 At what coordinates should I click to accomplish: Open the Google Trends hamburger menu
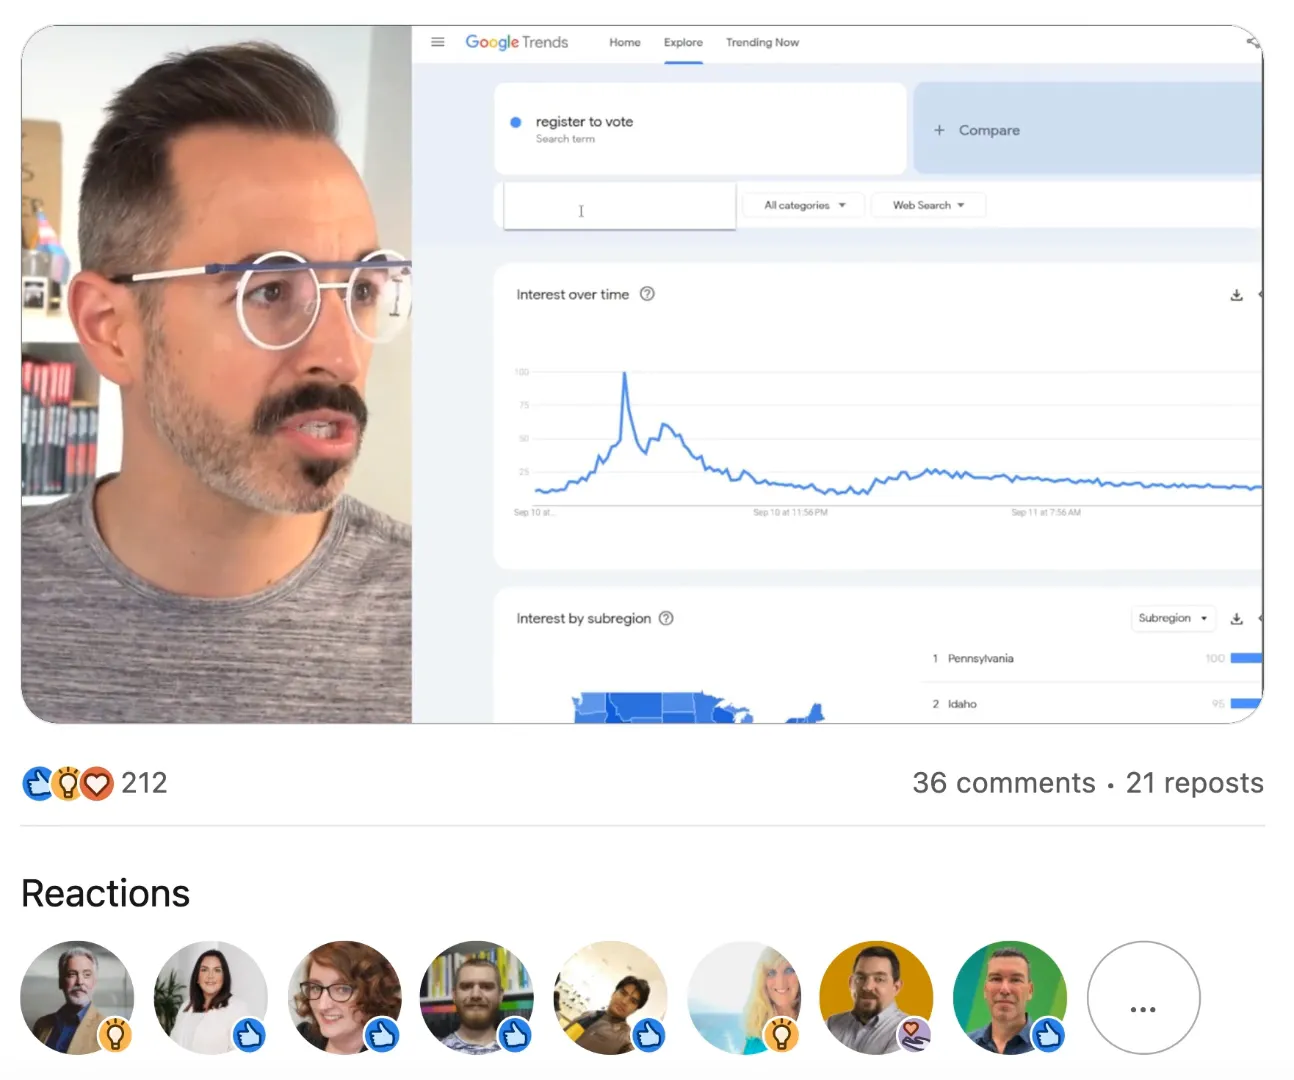tap(437, 42)
